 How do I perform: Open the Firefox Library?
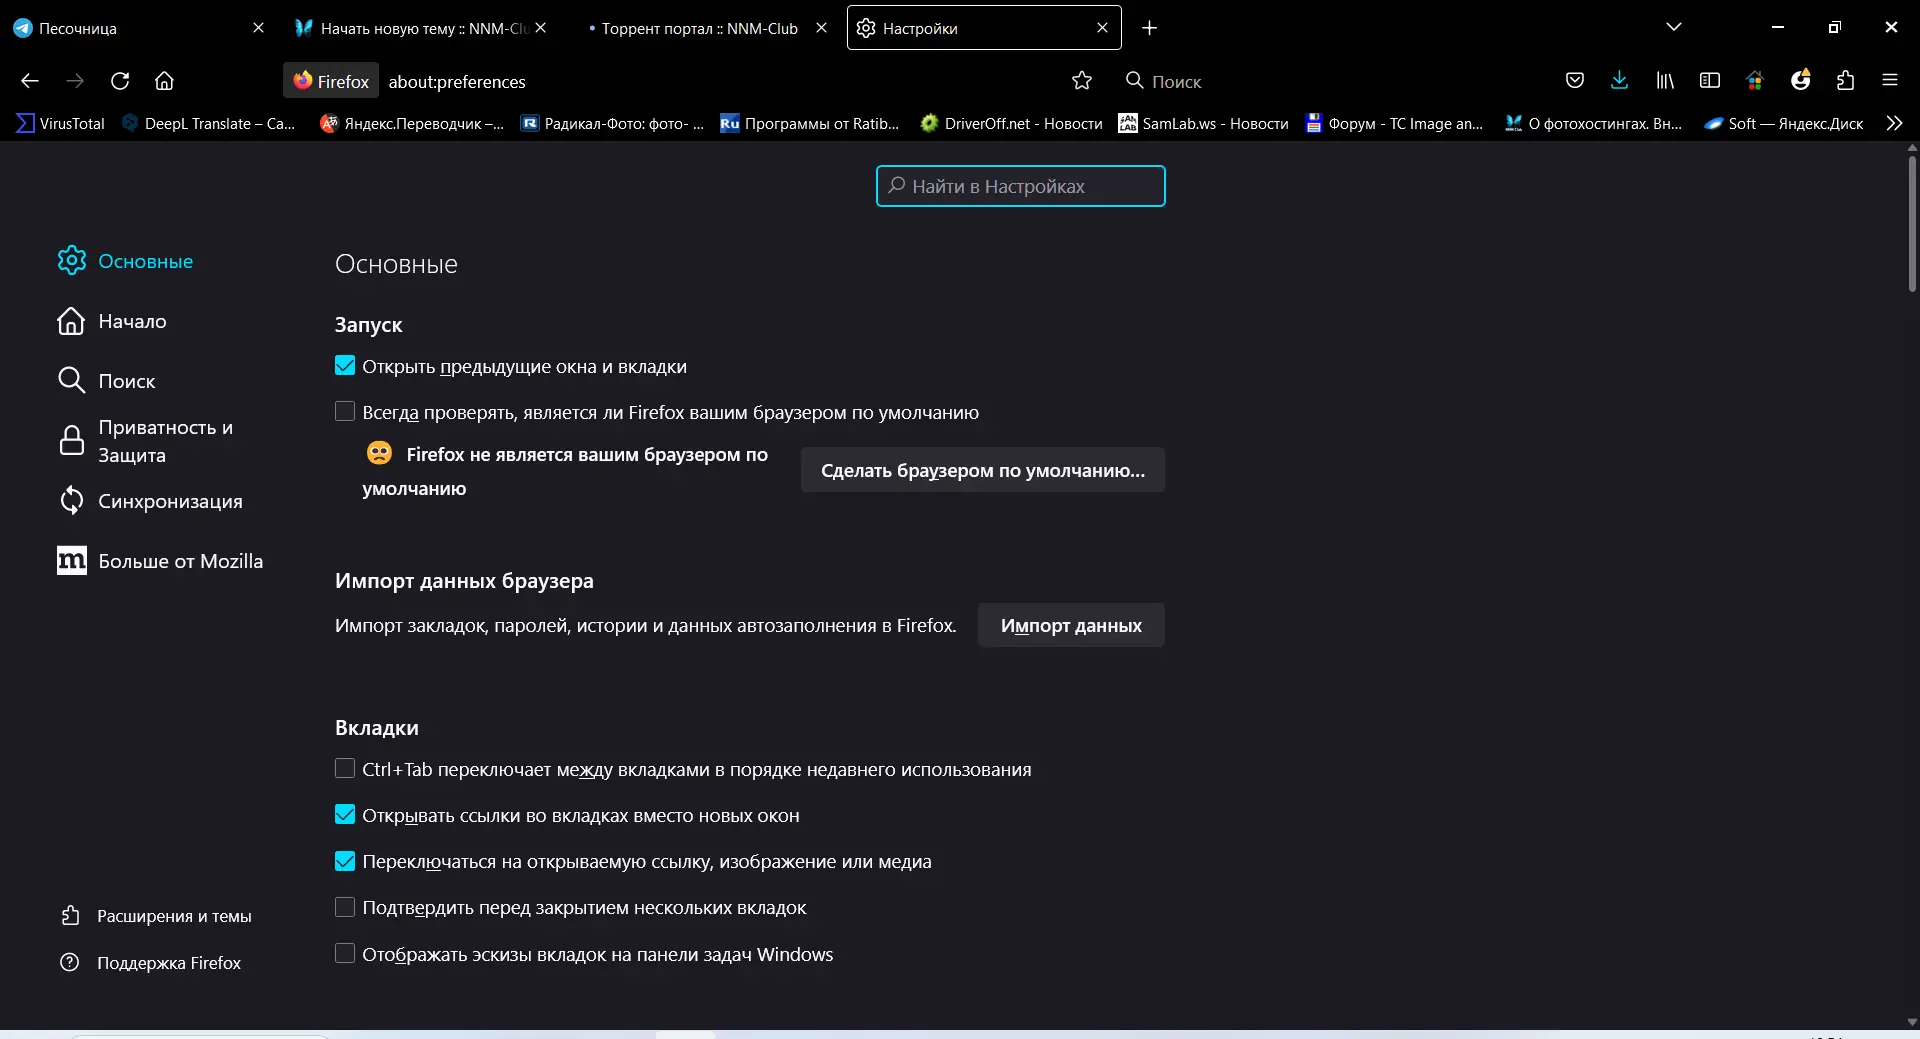click(x=1664, y=80)
